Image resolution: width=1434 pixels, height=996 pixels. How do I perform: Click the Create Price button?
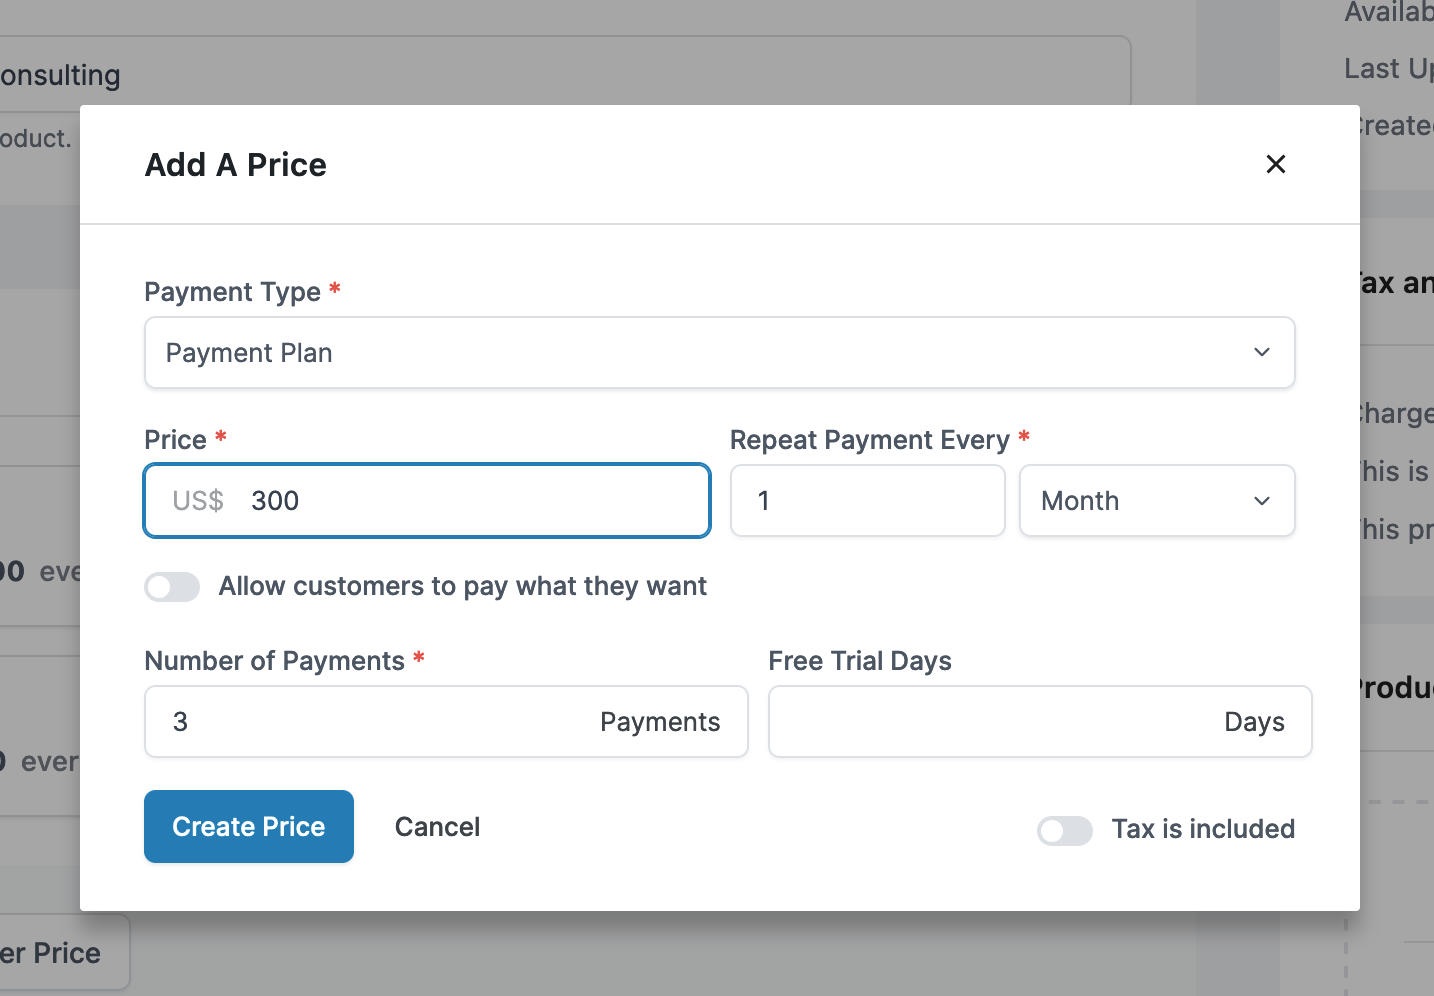coord(249,827)
